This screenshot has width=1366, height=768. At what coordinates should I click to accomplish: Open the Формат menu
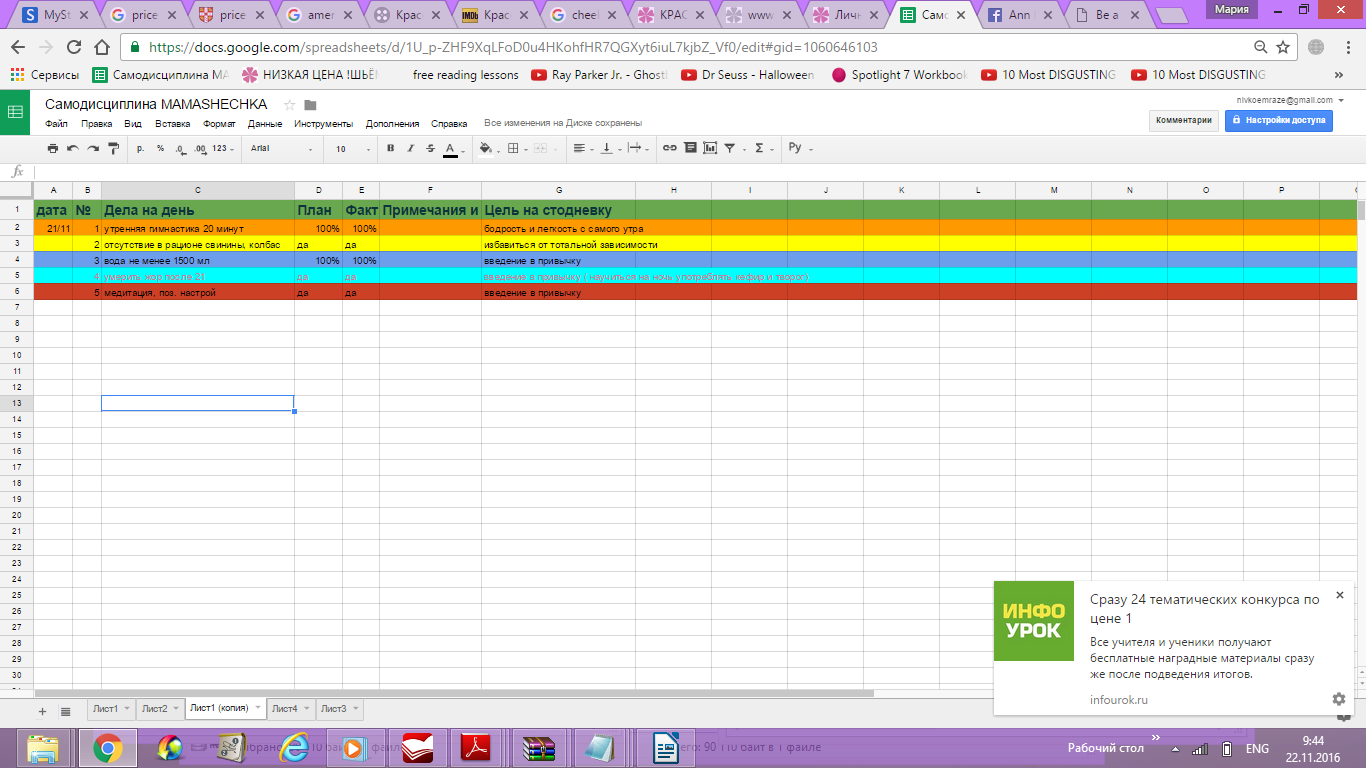coord(219,124)
